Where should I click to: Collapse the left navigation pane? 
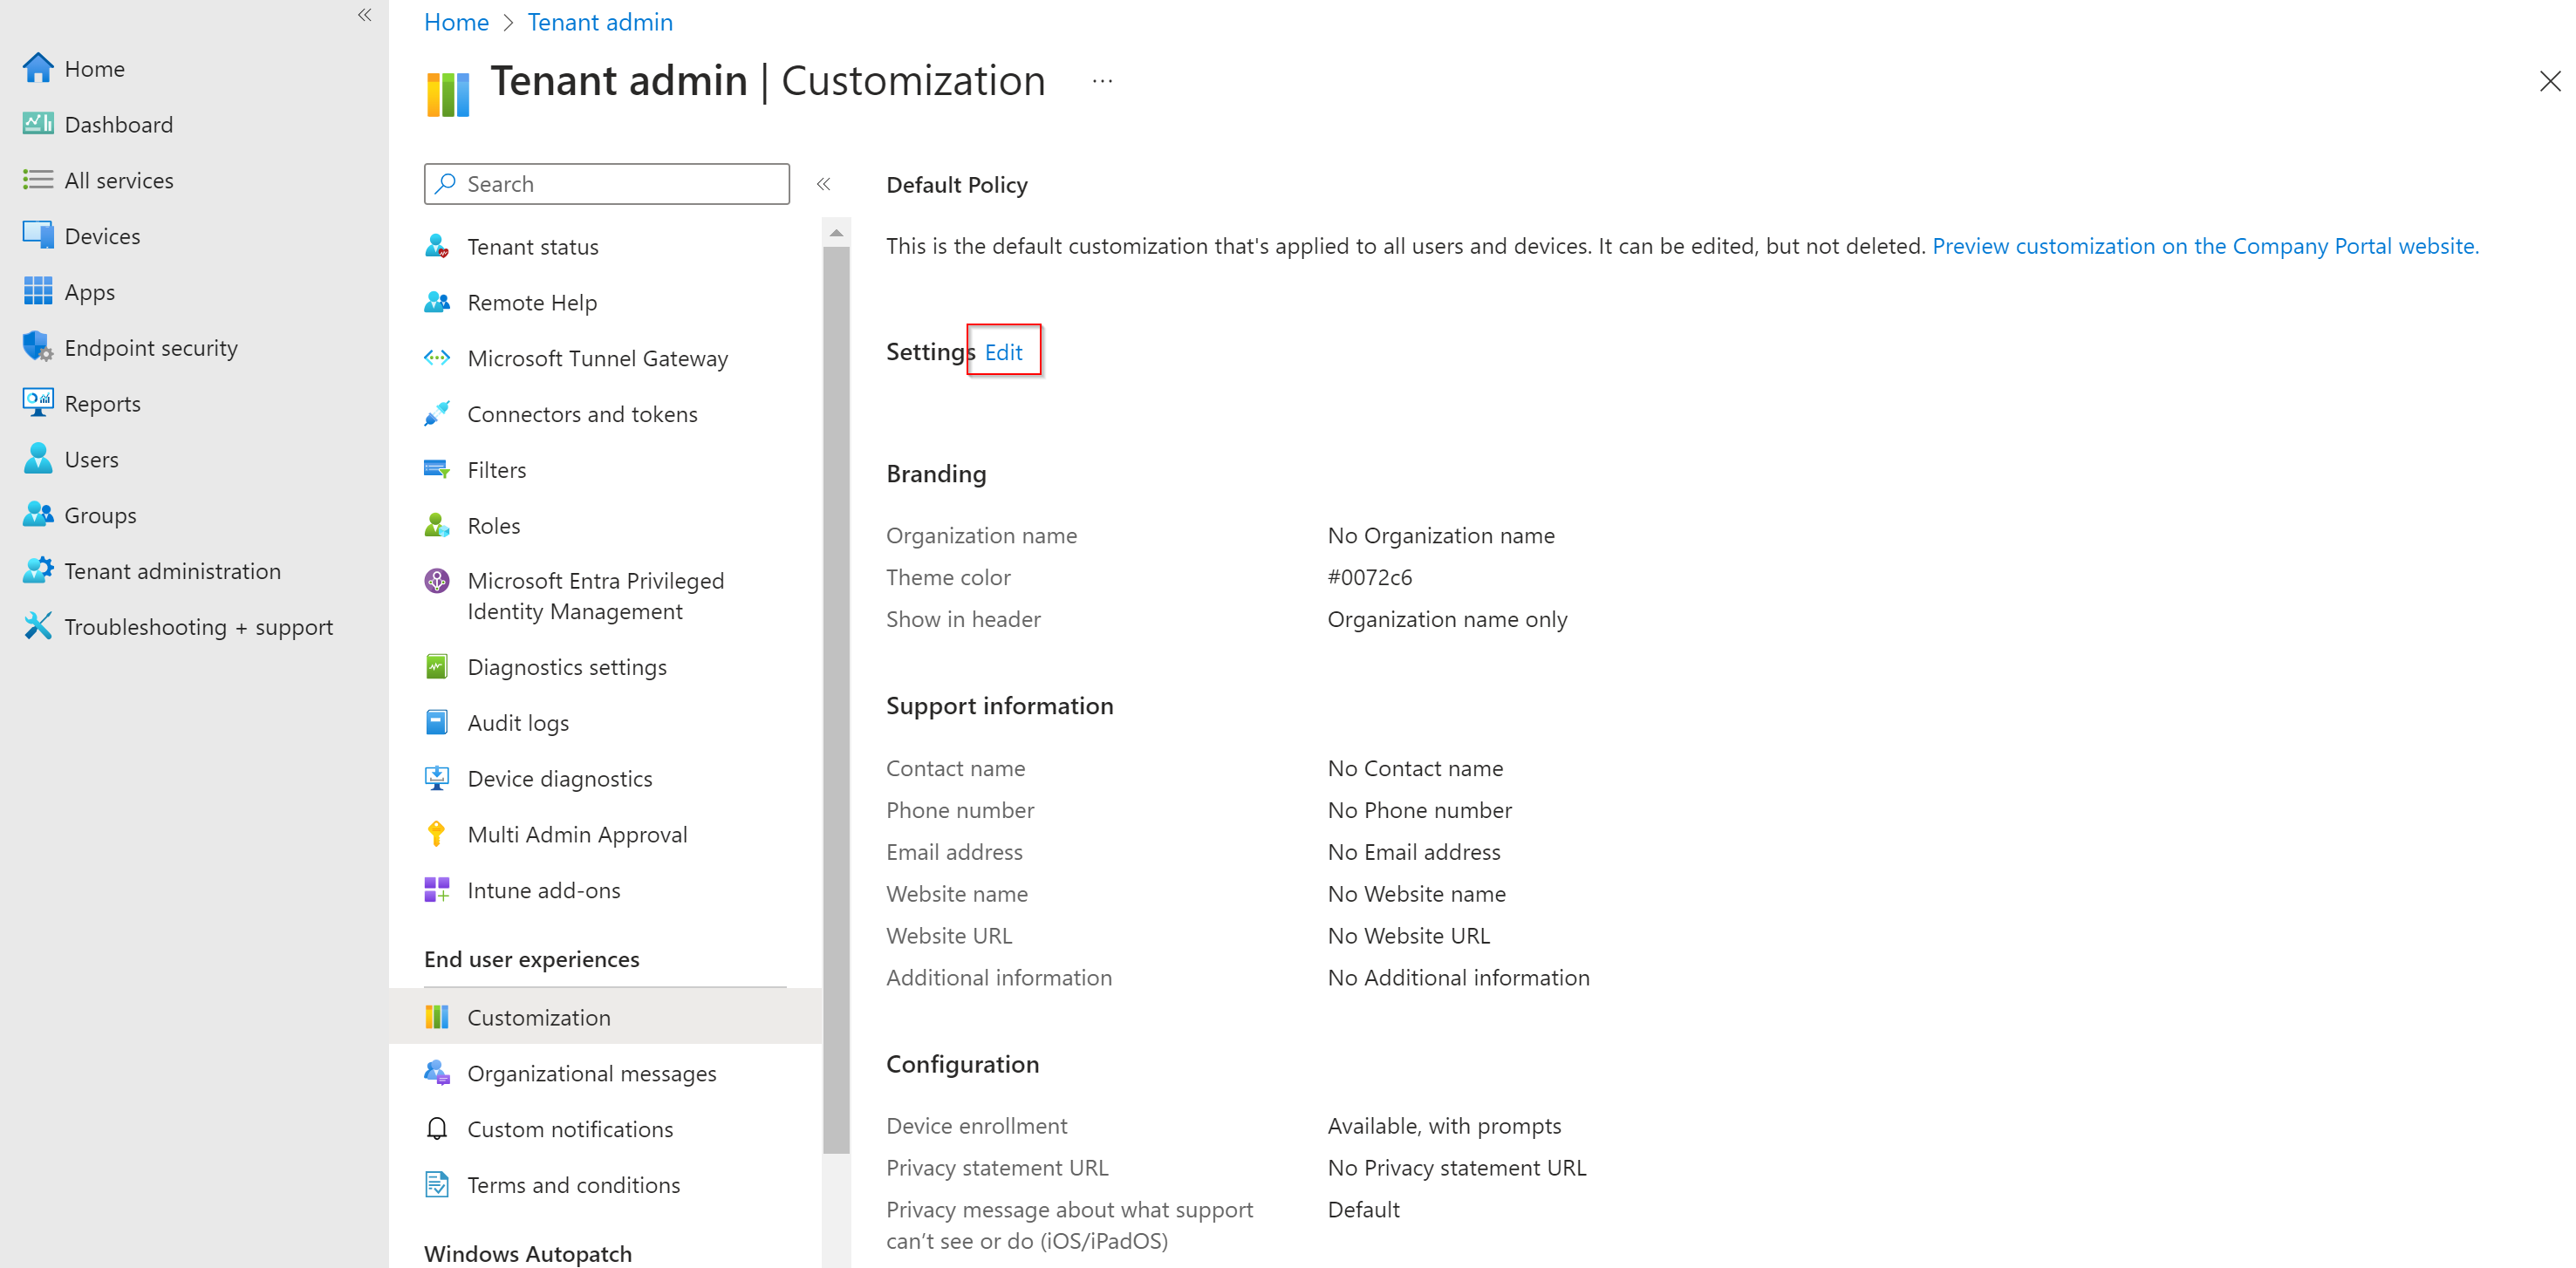click(x=364, y=15)
